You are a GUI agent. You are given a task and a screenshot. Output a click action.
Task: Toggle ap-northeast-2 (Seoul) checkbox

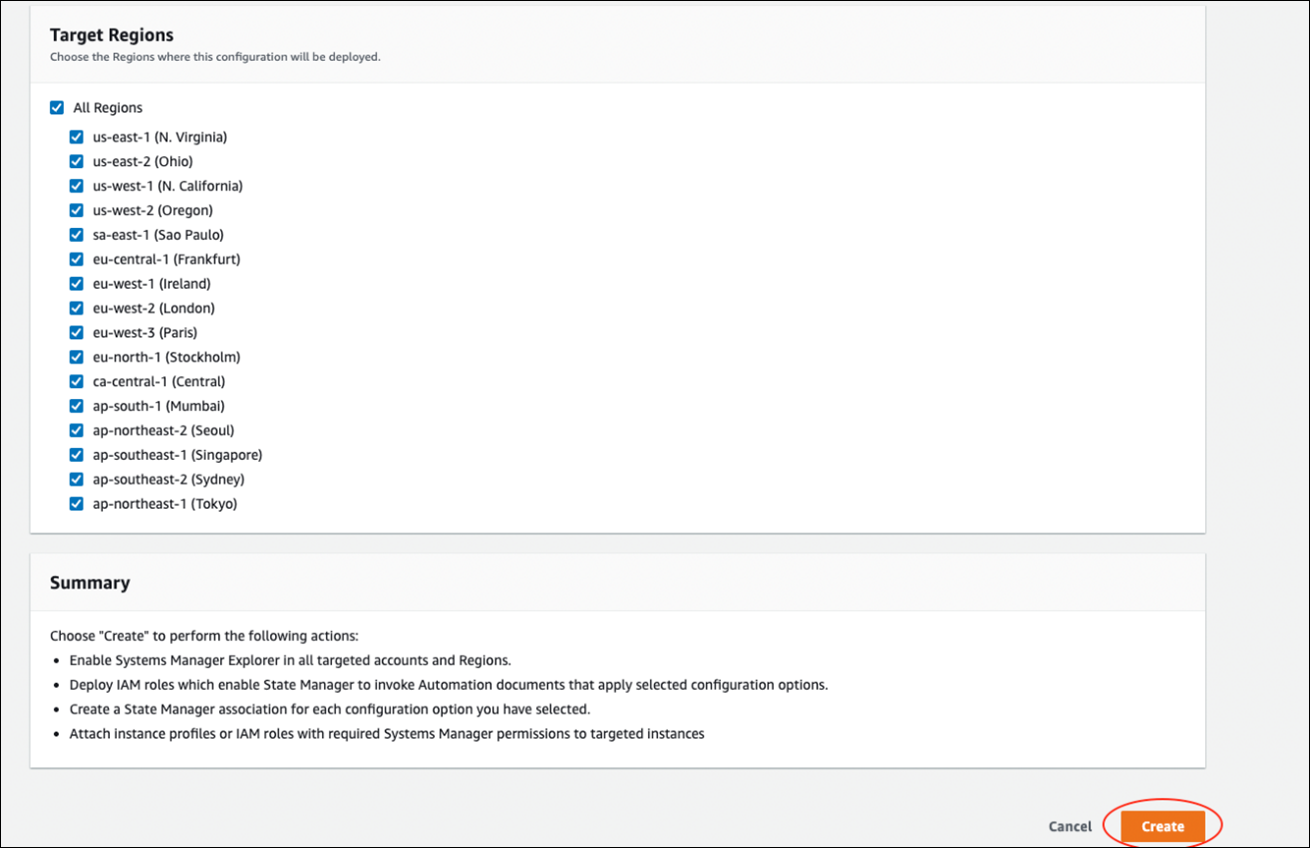pyautogui.click(x=76, y=430)
